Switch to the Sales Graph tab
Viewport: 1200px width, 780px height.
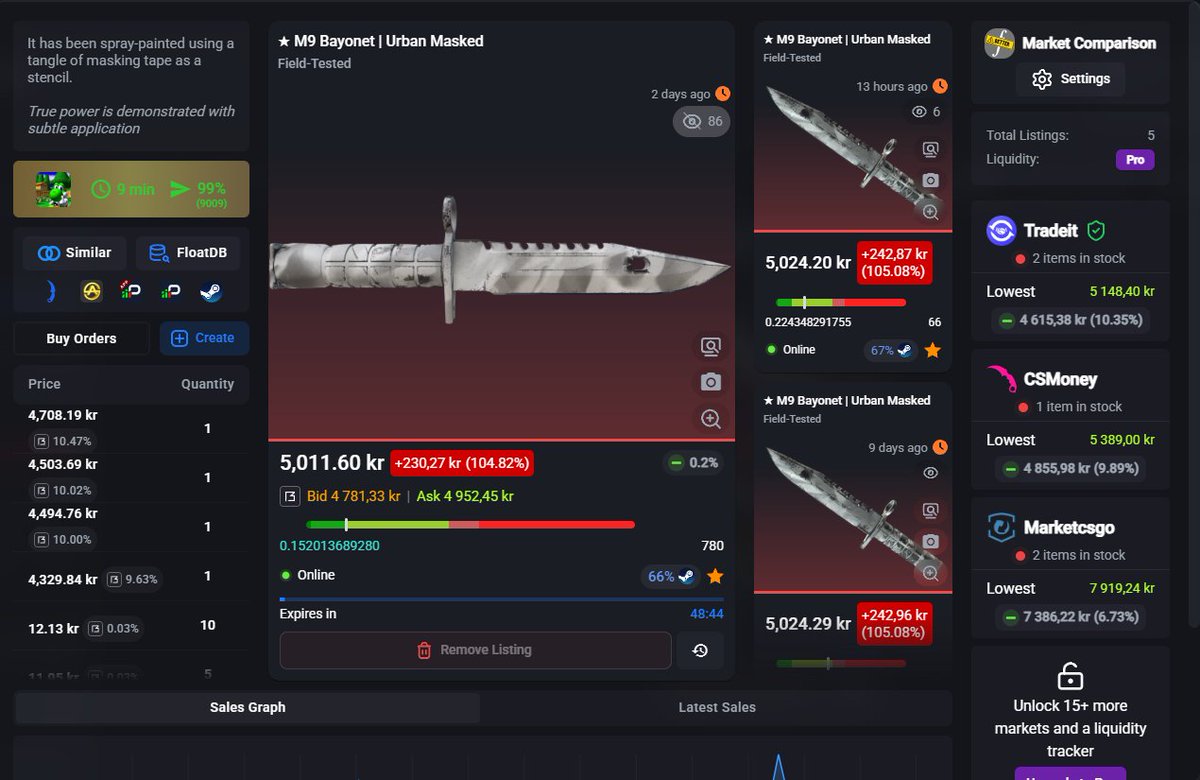(248, 707)
